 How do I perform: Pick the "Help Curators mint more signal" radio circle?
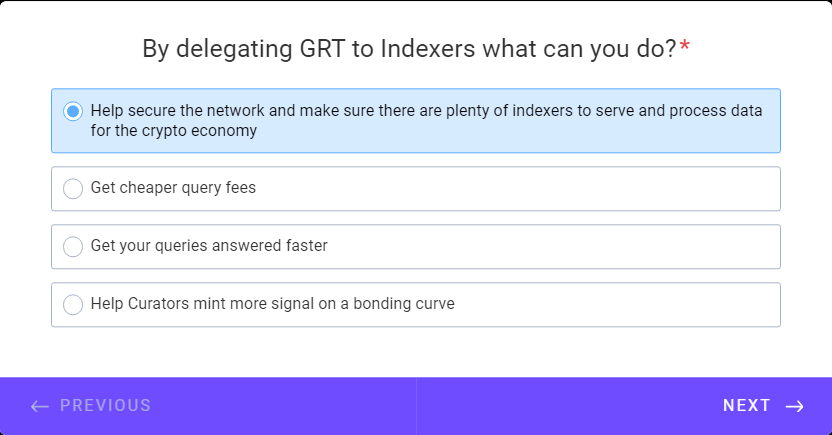[x=73, y=304]
